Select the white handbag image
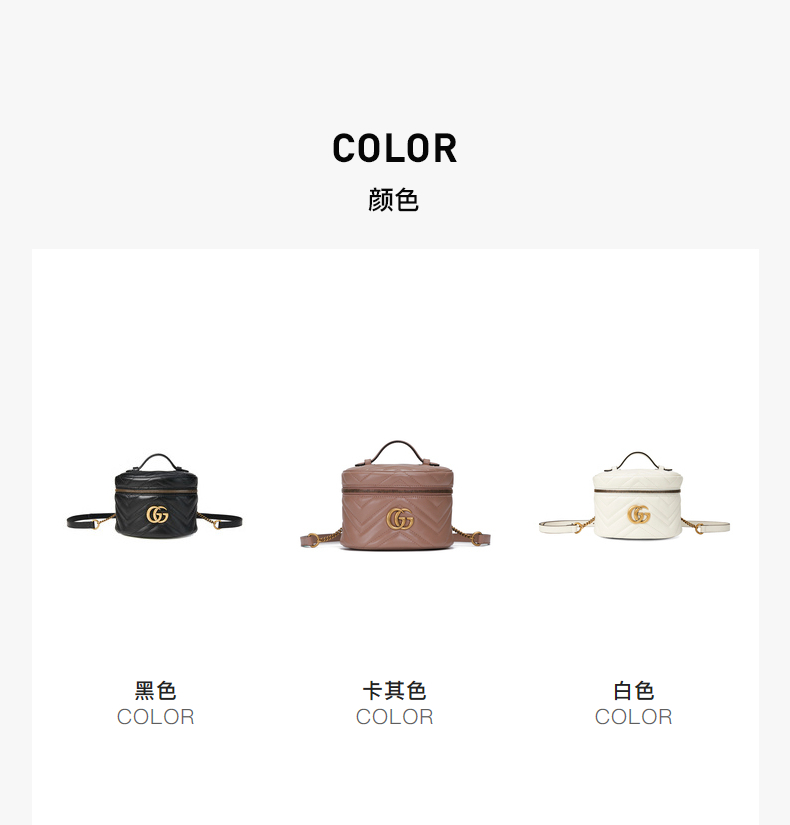The image size is (790, 825). (x=635, y=496)
